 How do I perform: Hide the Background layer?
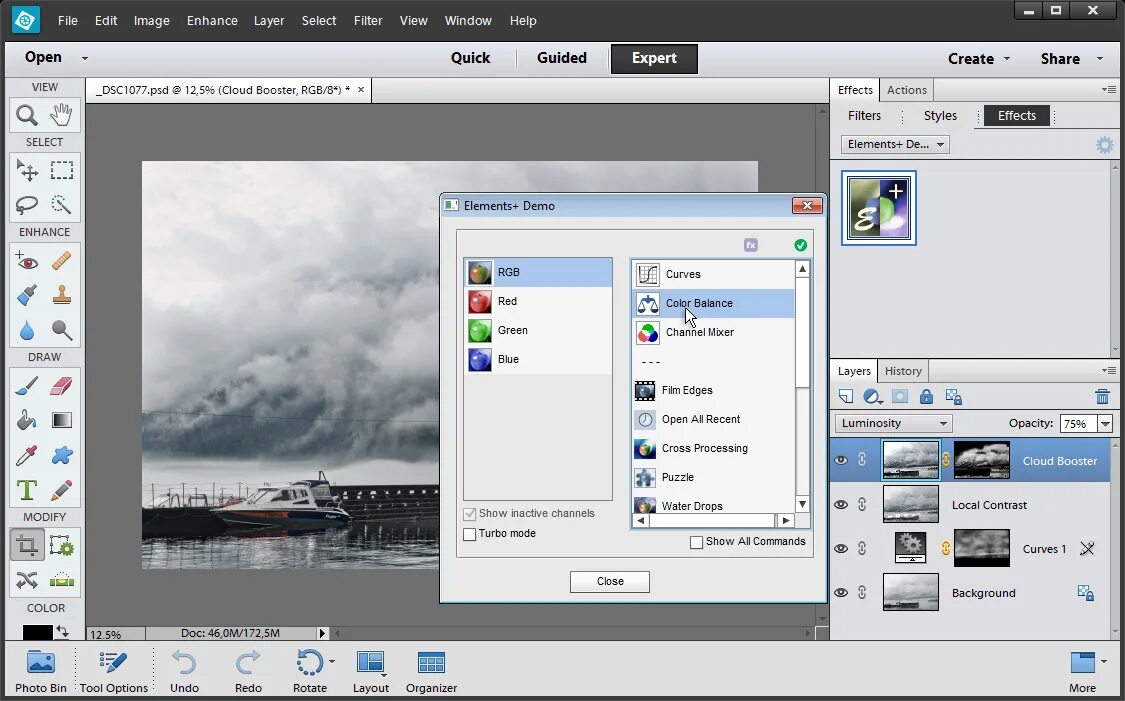coord(841,592)
